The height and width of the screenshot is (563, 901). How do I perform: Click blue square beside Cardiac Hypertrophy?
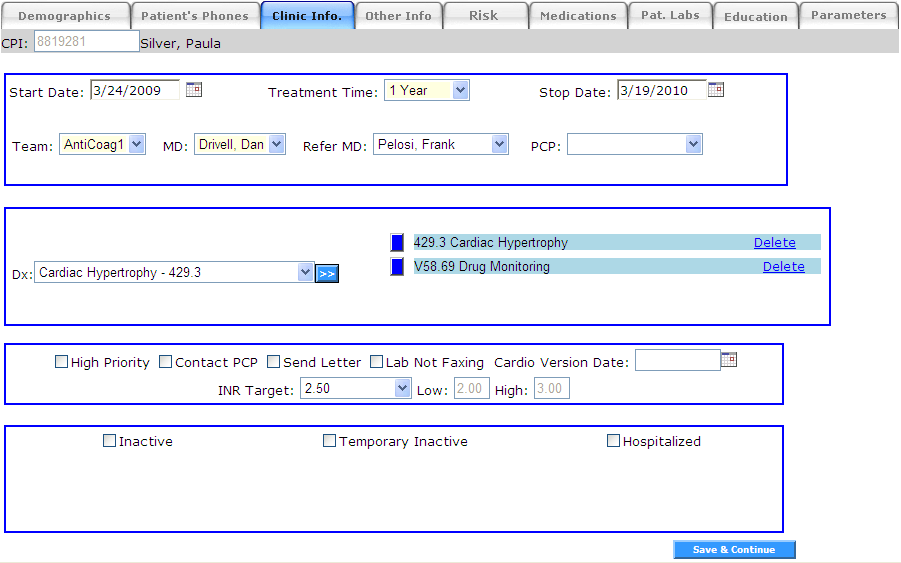click(397, 242)
